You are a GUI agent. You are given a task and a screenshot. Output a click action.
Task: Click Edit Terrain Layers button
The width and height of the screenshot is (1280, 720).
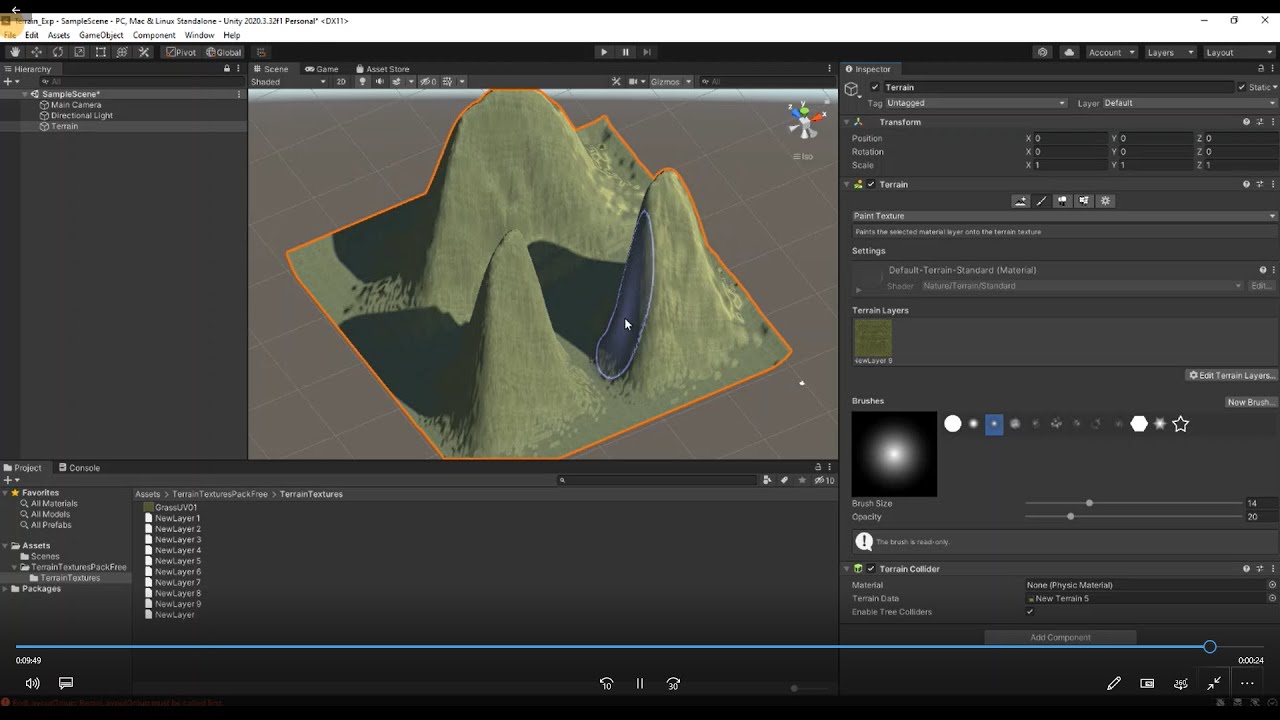pyautogui.click(x=1231, y=376)
